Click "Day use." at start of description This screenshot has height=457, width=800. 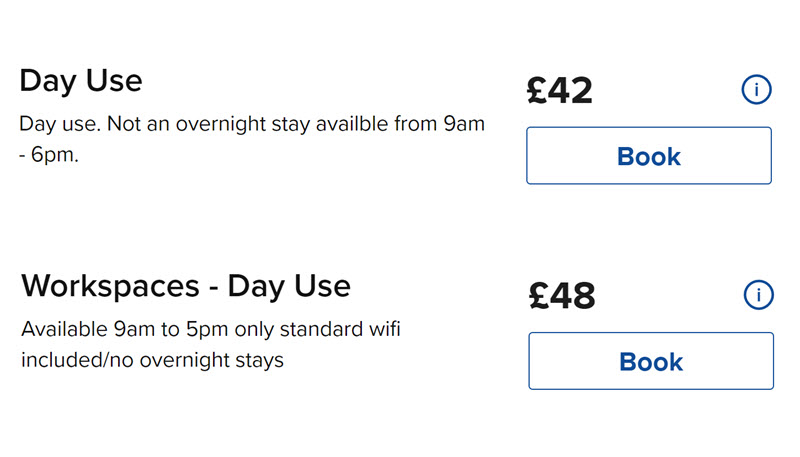(x=60, y=124)
